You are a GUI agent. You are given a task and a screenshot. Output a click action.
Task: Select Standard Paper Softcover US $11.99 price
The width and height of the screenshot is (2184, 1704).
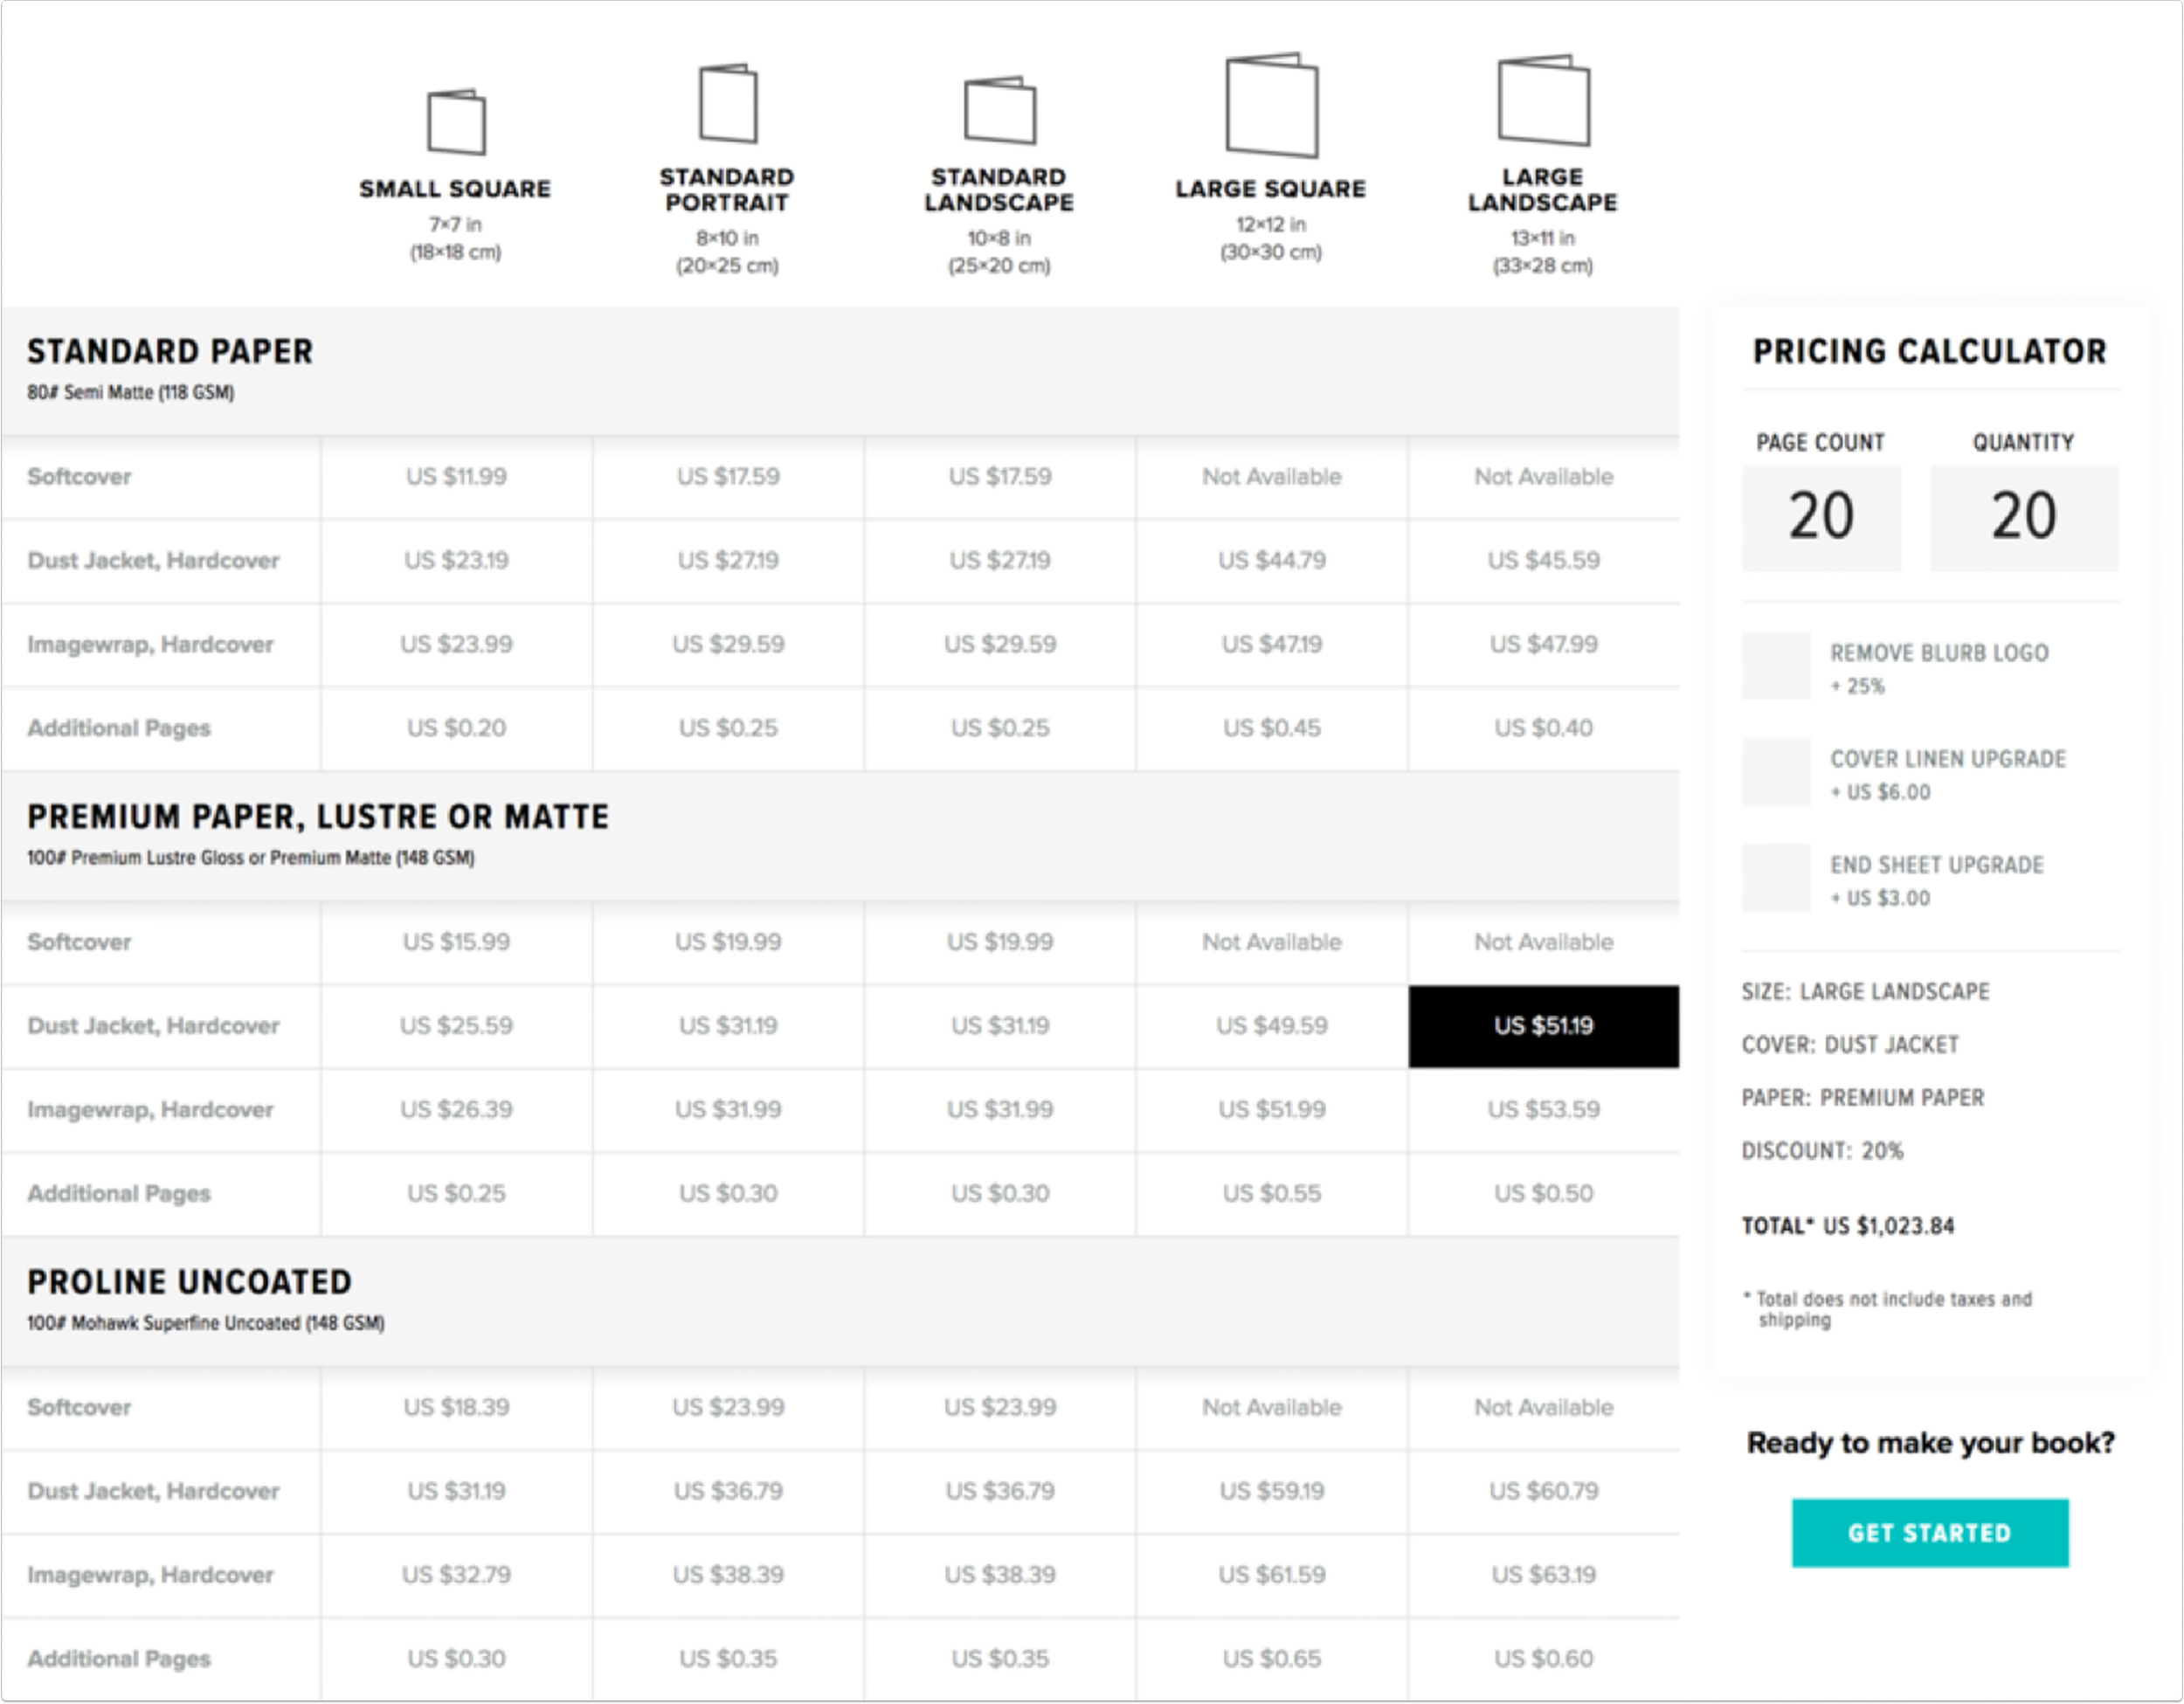[x=456, y=477]
